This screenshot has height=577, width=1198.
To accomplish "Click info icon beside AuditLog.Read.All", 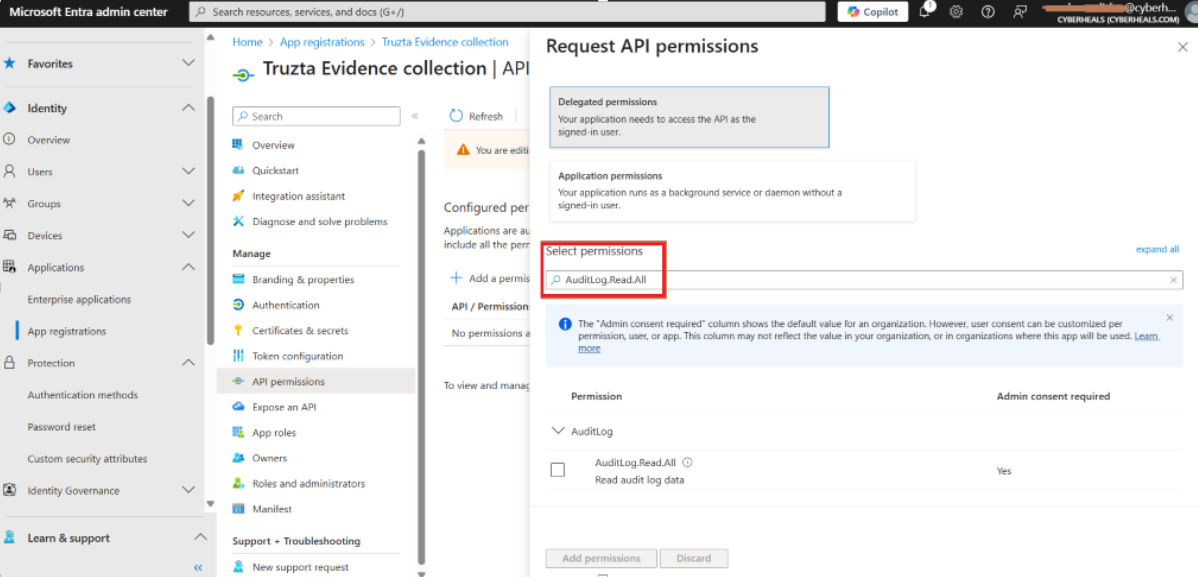I will tap(687, 462).
